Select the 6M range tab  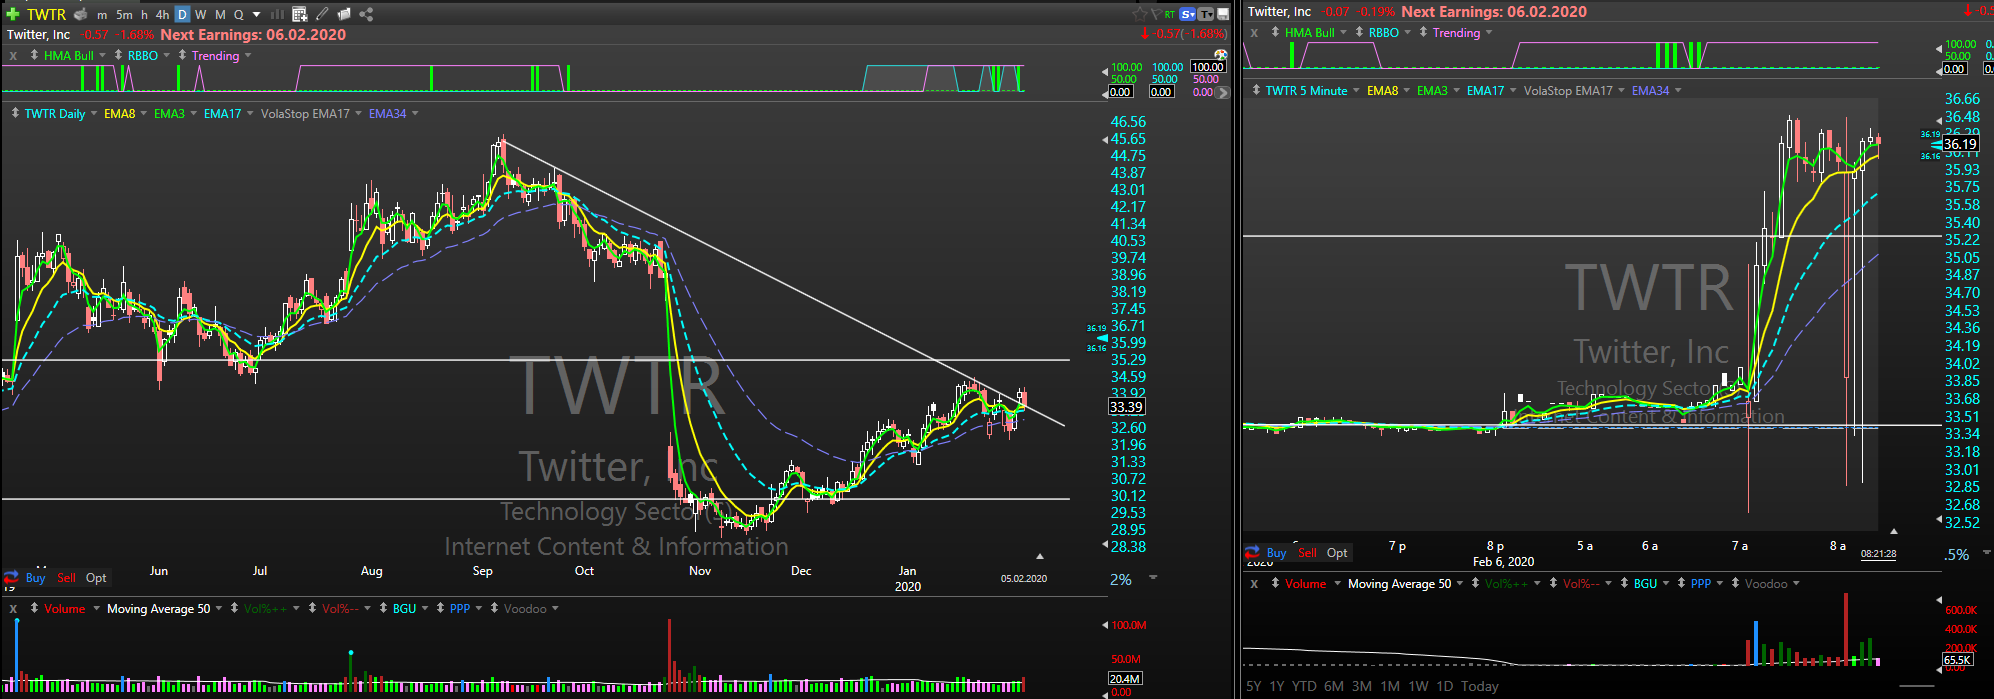point(1333,686)
